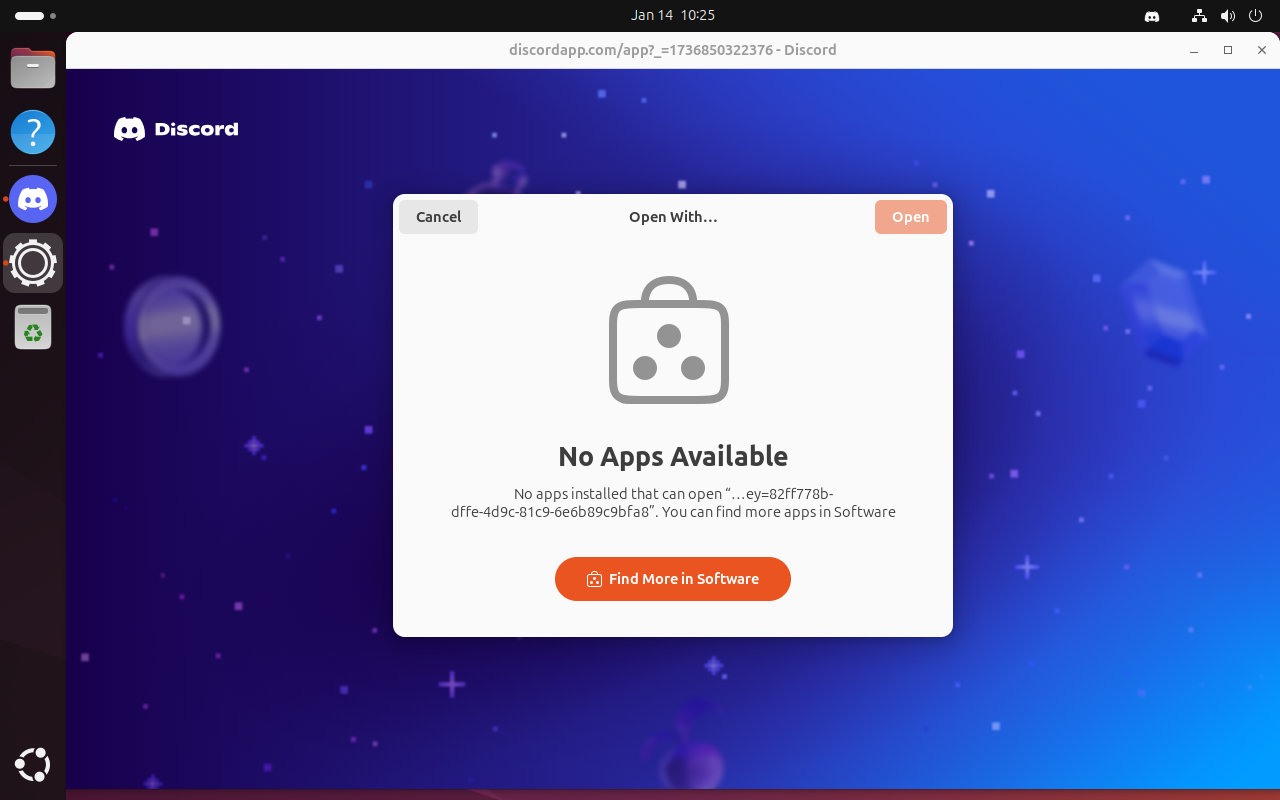The height and width of the screenshot is (800, 1280).
Task: Click Find More in Software button
Action: [673, 579]
